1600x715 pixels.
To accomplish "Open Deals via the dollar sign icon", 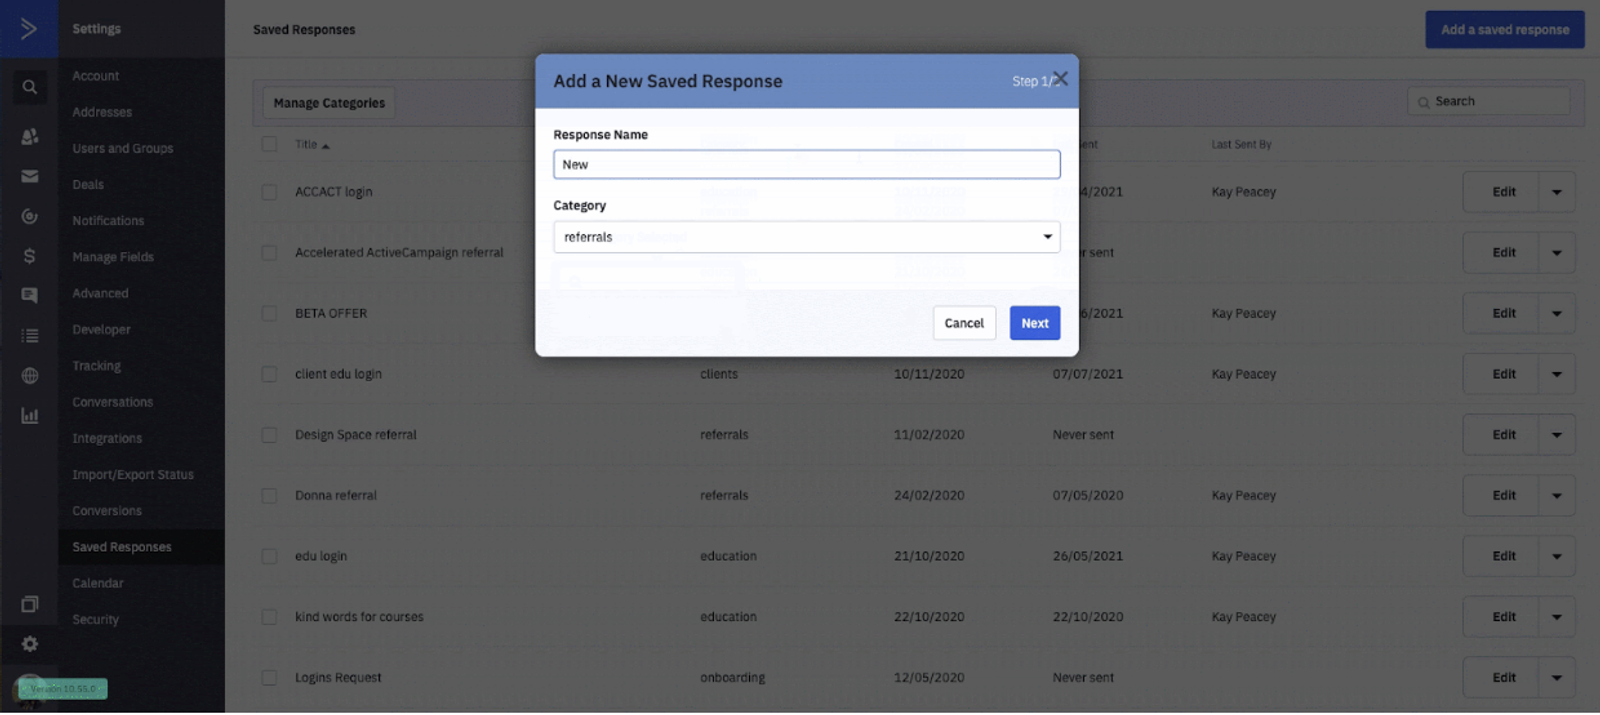I will tap(30, 256).
